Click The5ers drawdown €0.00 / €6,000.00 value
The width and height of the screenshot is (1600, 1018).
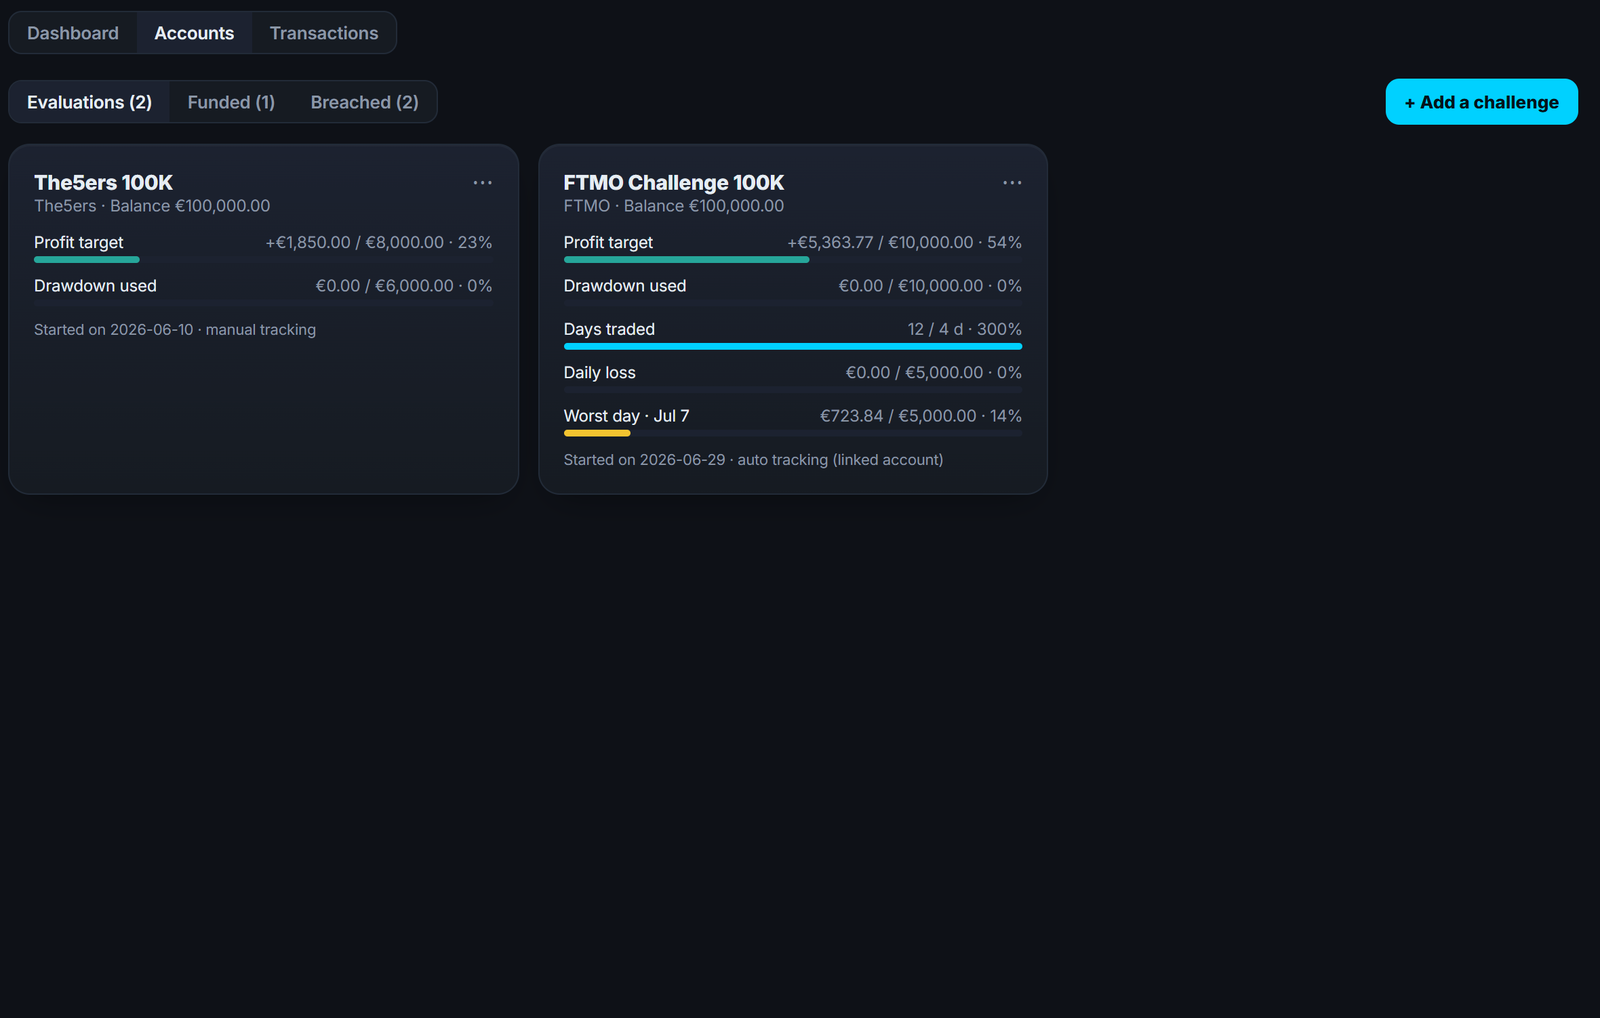[x=404, y=286]
